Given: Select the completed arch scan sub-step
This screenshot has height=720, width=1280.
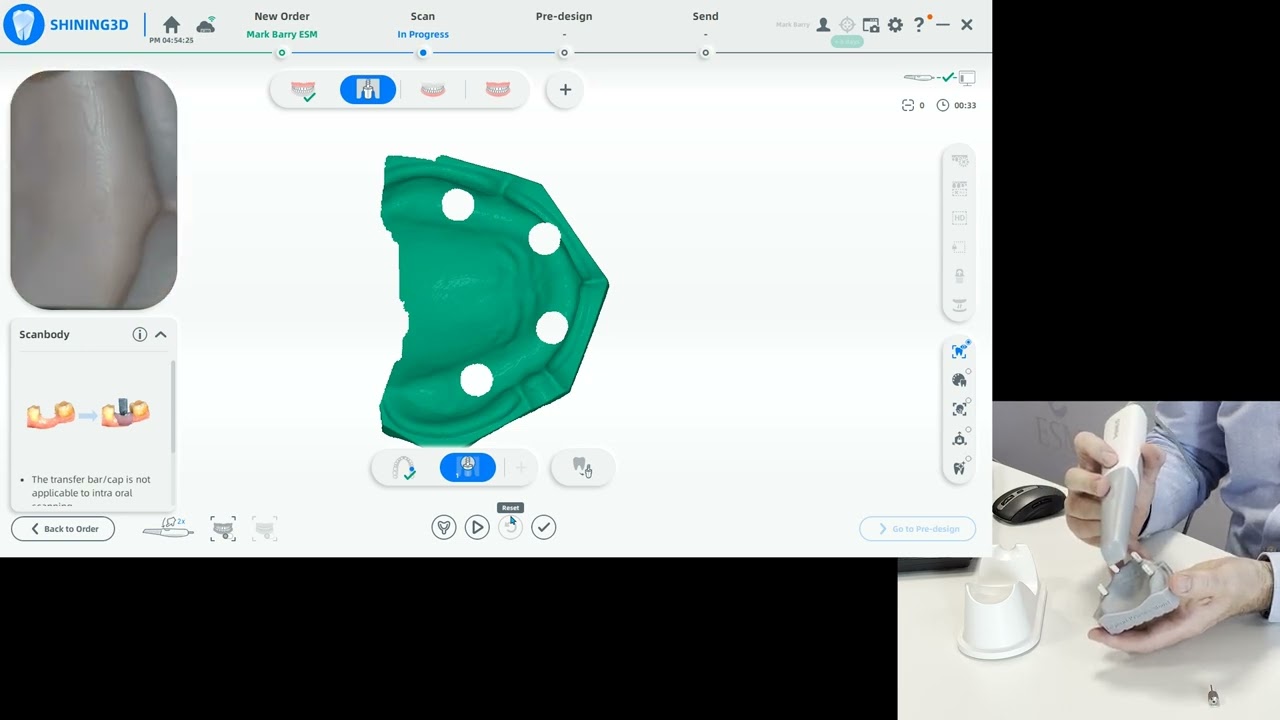Looking at the screenshot, I should (404, 468).
